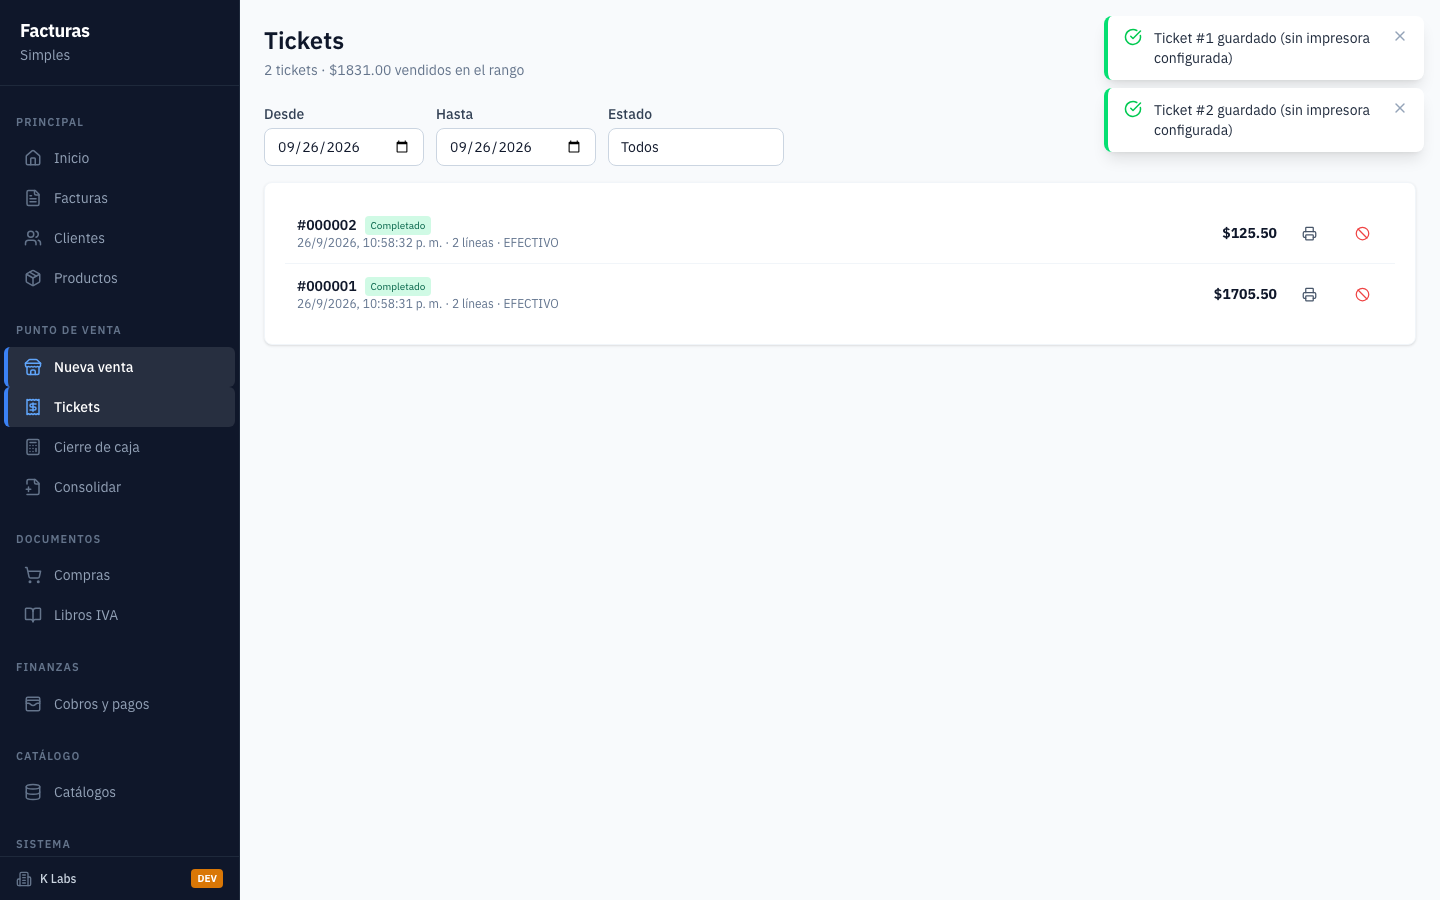This screenshot has width=1440, height=900.
Task: Open Catálogos in the sidebar
Action: 120,792
